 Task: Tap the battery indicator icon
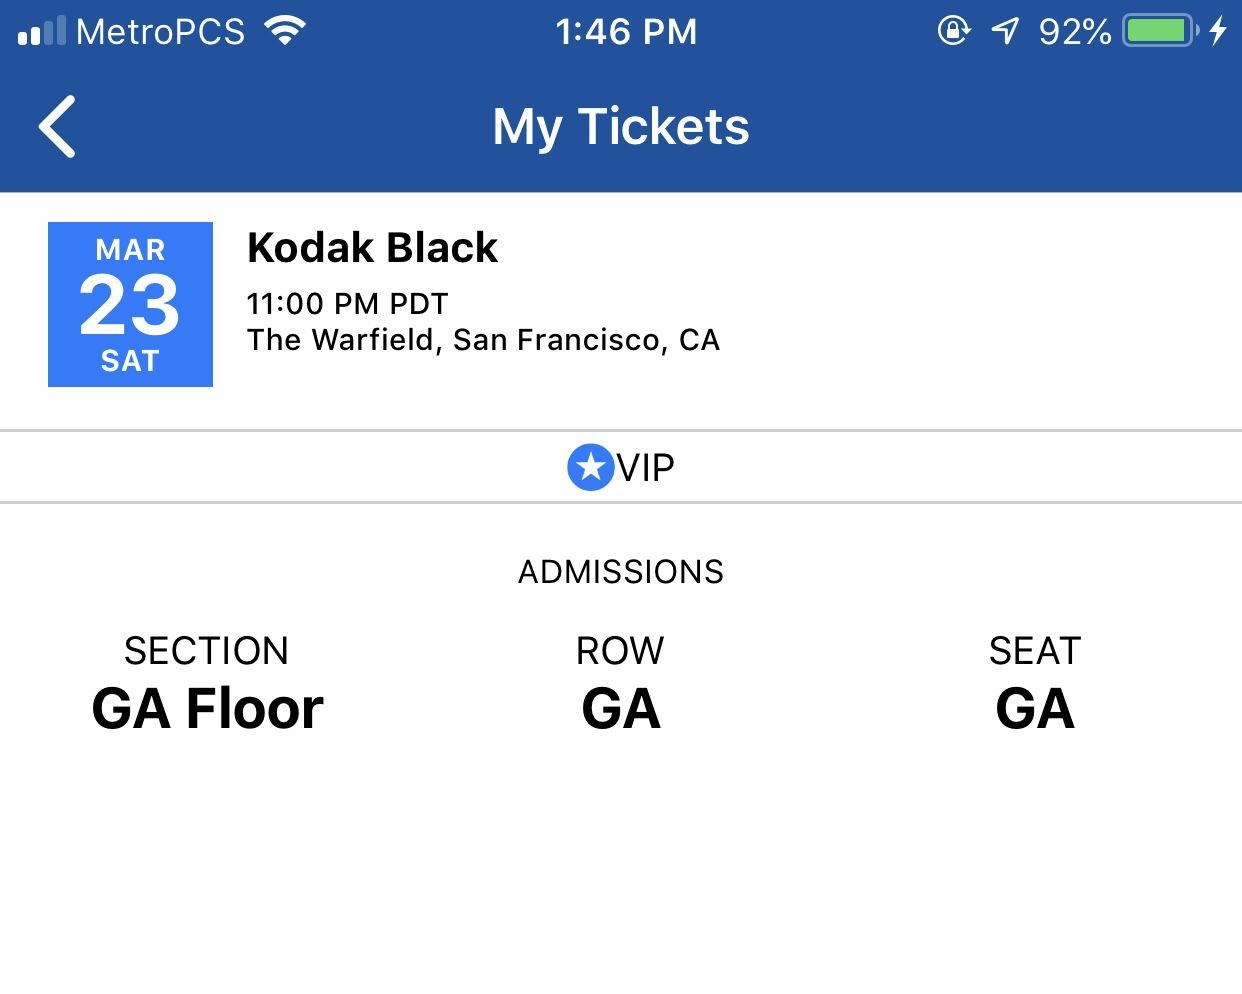1160,31
